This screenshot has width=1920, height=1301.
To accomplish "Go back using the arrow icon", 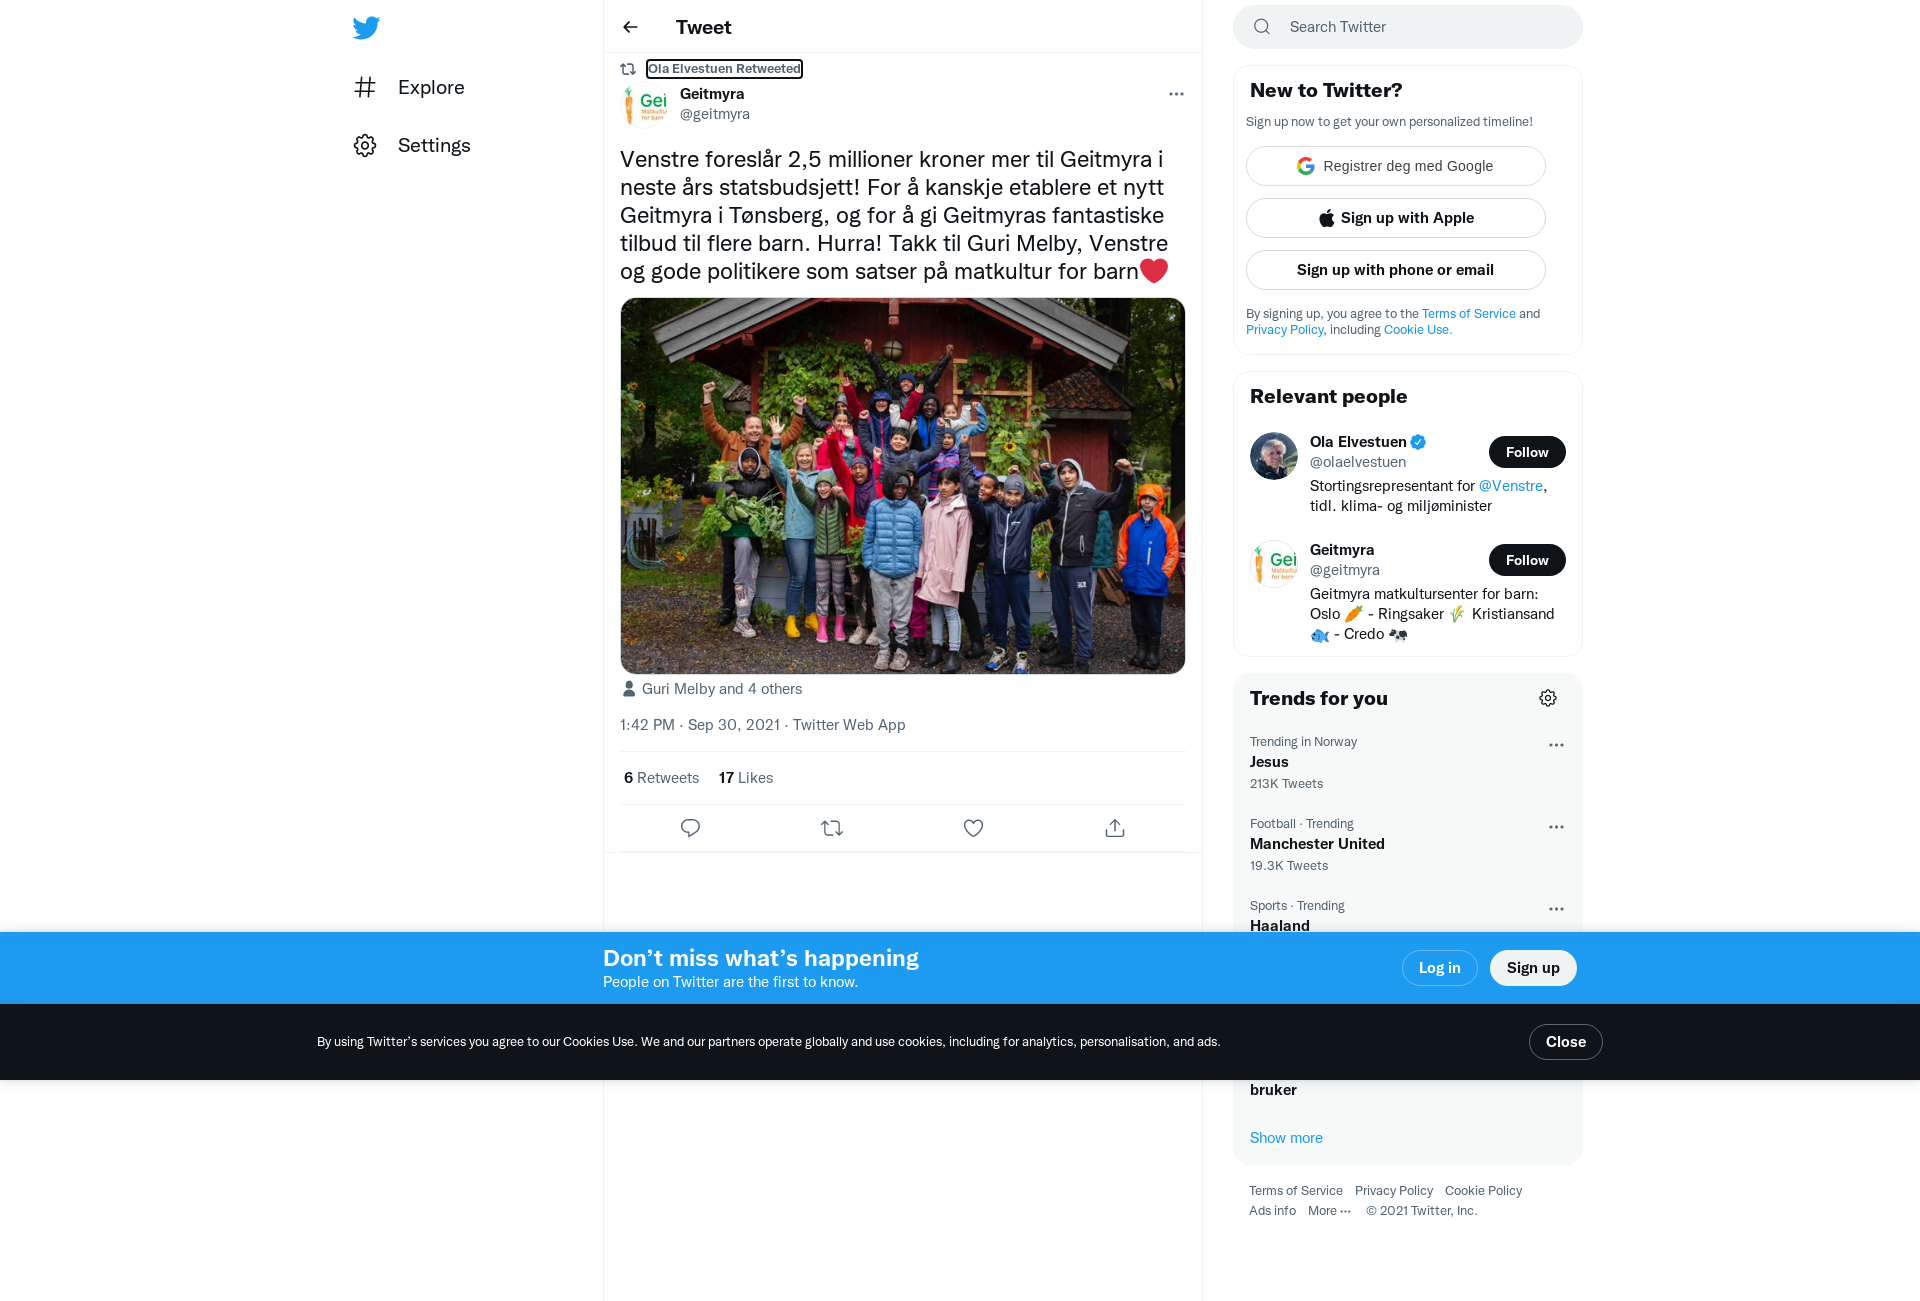I will click(630, 27).
